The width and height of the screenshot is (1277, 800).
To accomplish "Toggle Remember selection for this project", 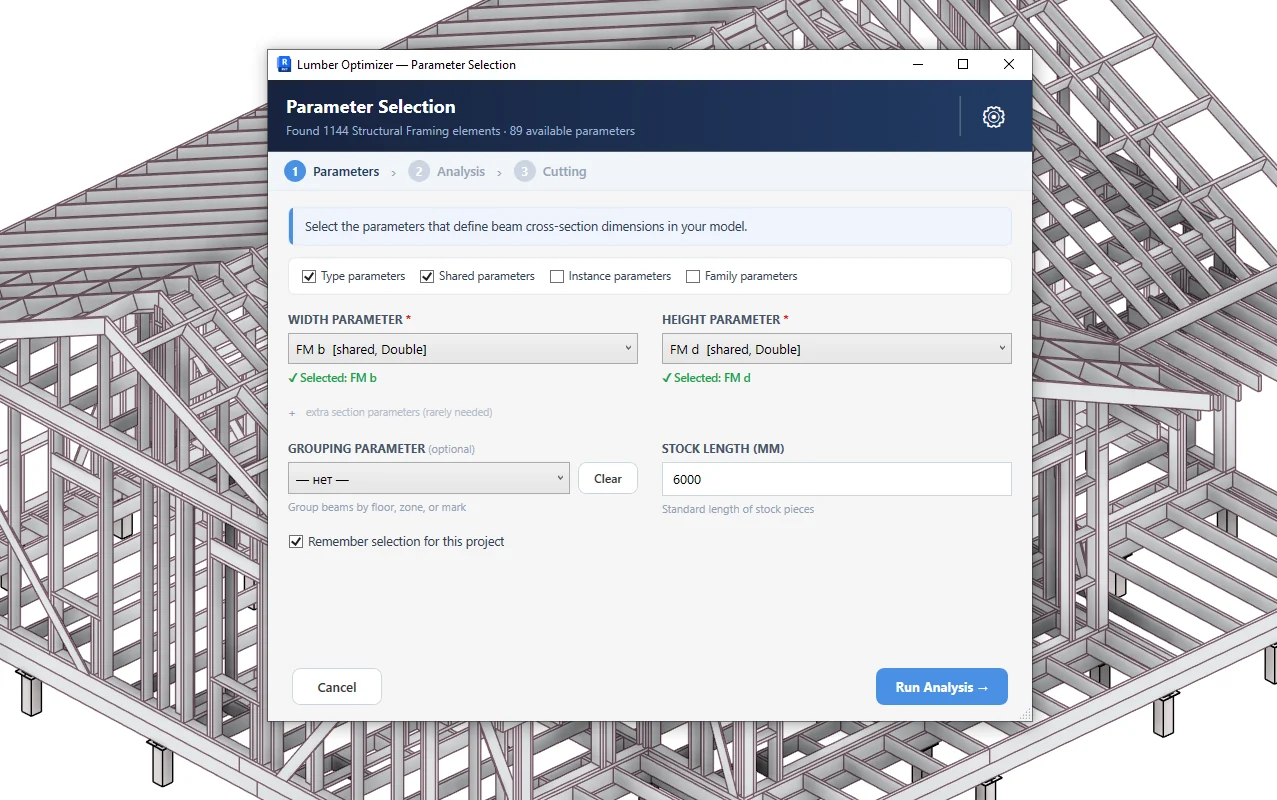I will [296, 542].
